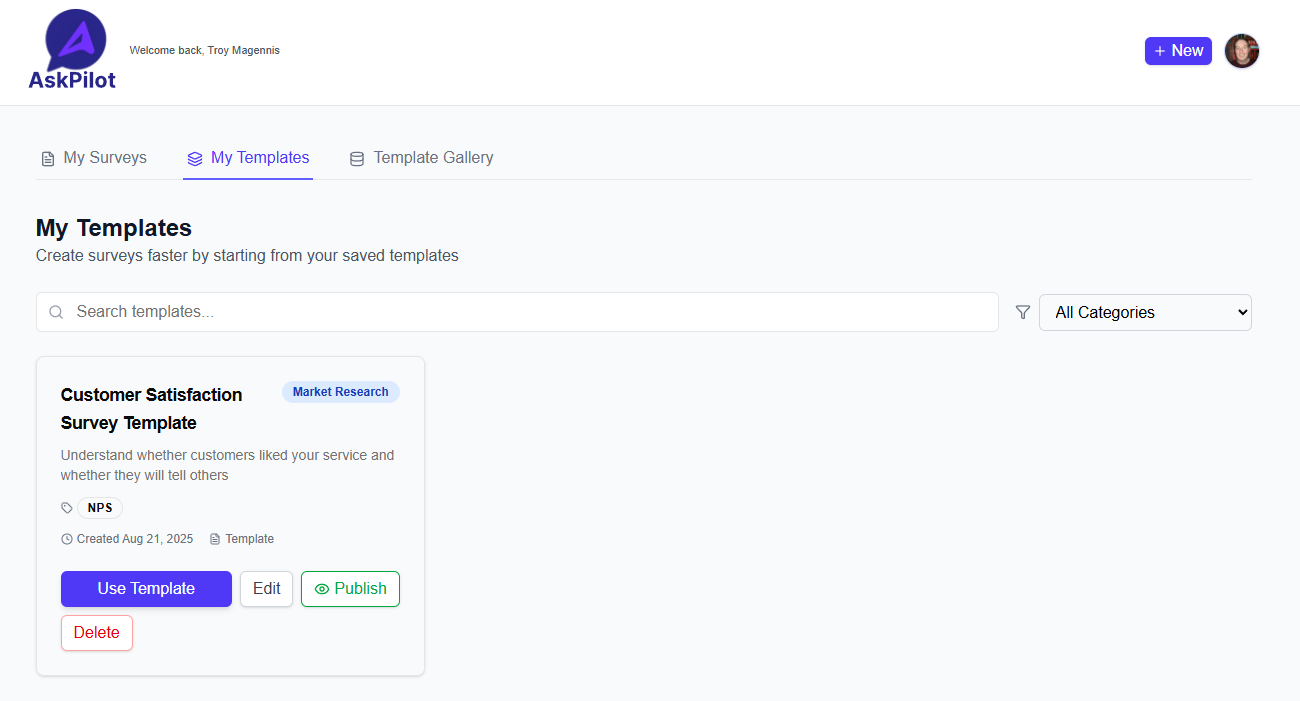1300x701 pixels.
Task: Edit the Customer Satisfaction Survey Template
Action: [266, 589]
